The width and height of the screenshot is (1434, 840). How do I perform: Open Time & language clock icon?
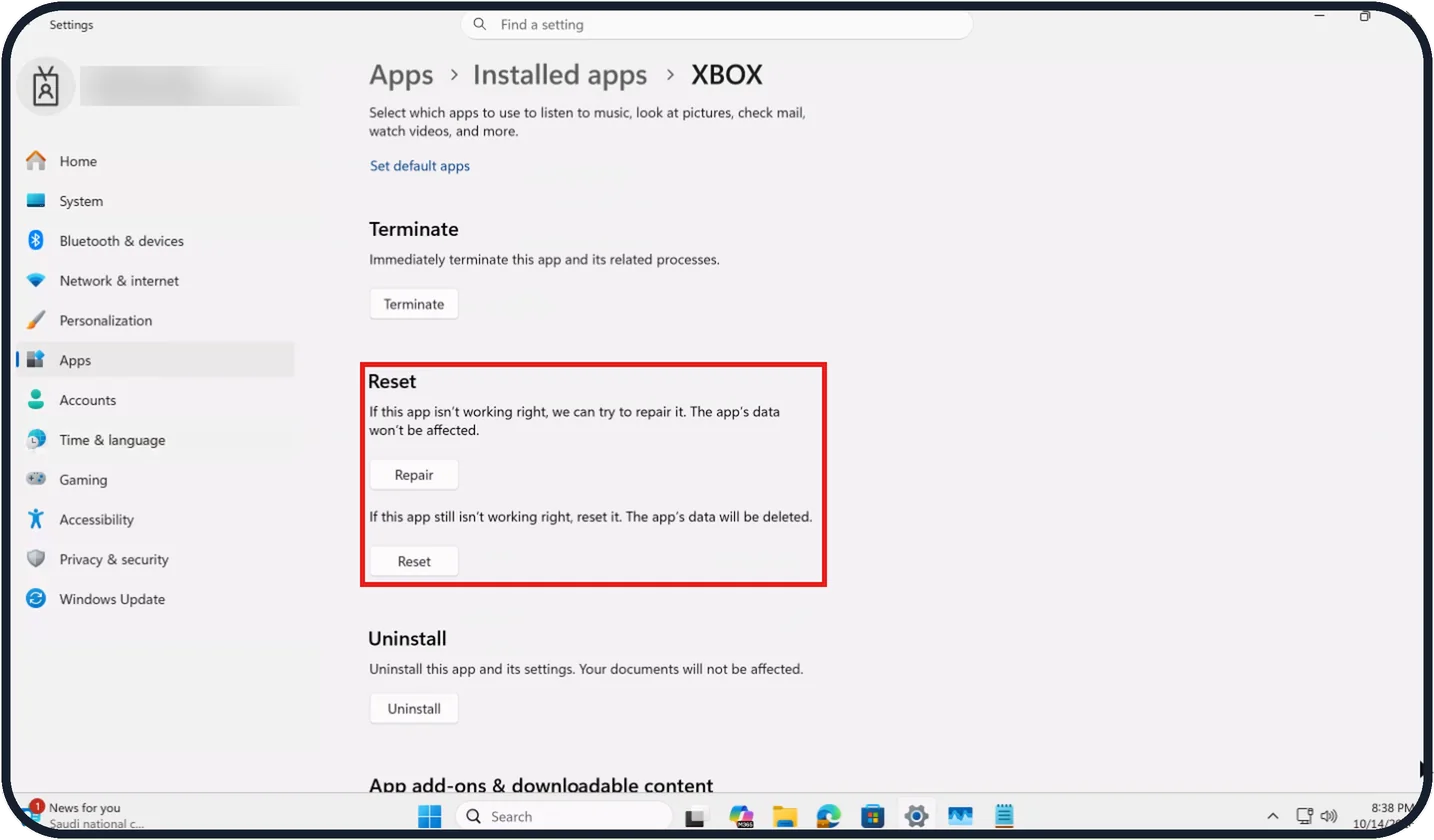pos(36,440)
